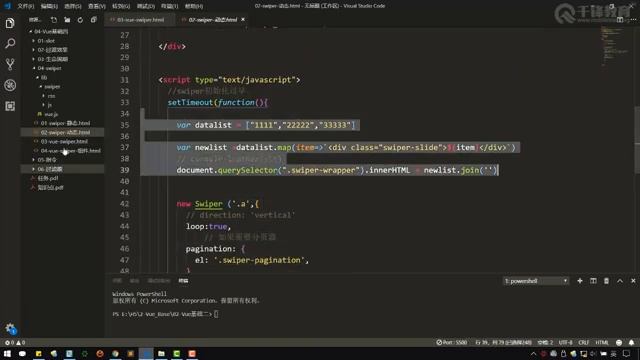Open the Go (G) menu
Image resolution: width=640 pixels, height=360 pixels.
(x=121, y=6)
